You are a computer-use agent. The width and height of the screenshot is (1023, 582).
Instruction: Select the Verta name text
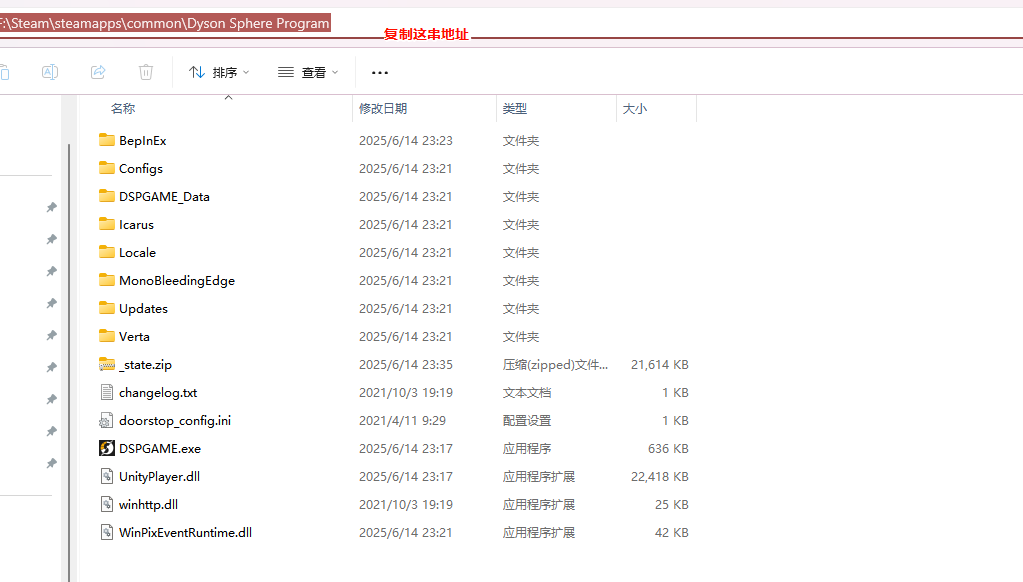point(134,337)
